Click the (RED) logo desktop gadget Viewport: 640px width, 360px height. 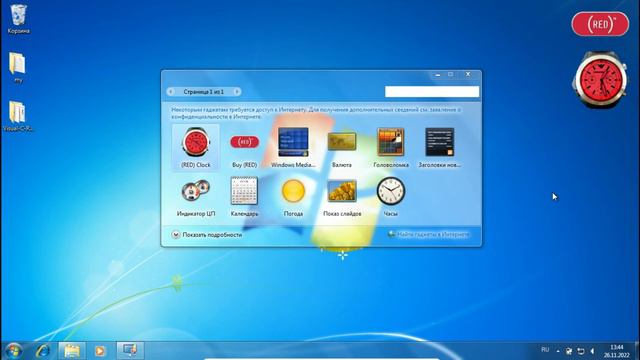600,24
